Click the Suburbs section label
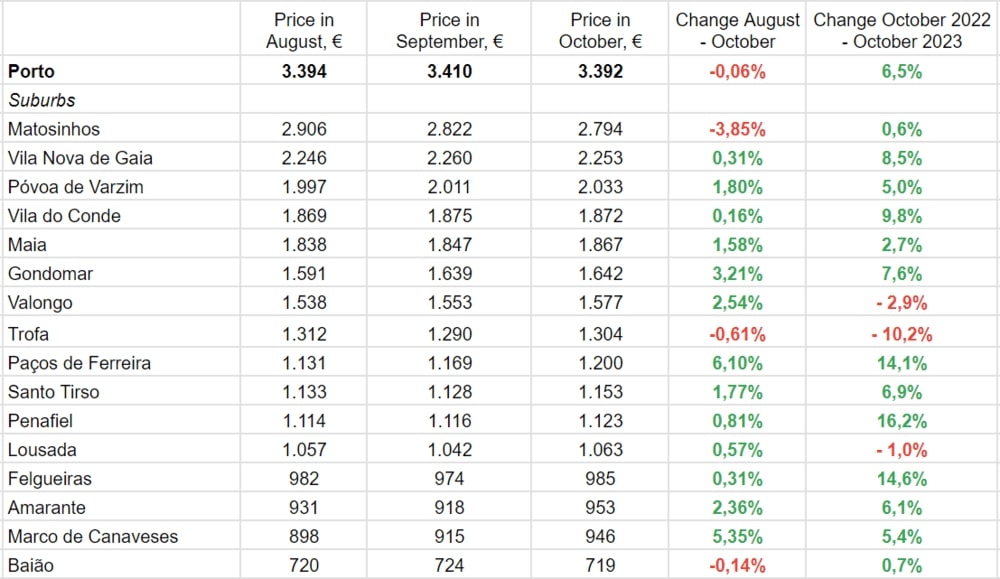 pyautogui.click(x=41, y=100)
